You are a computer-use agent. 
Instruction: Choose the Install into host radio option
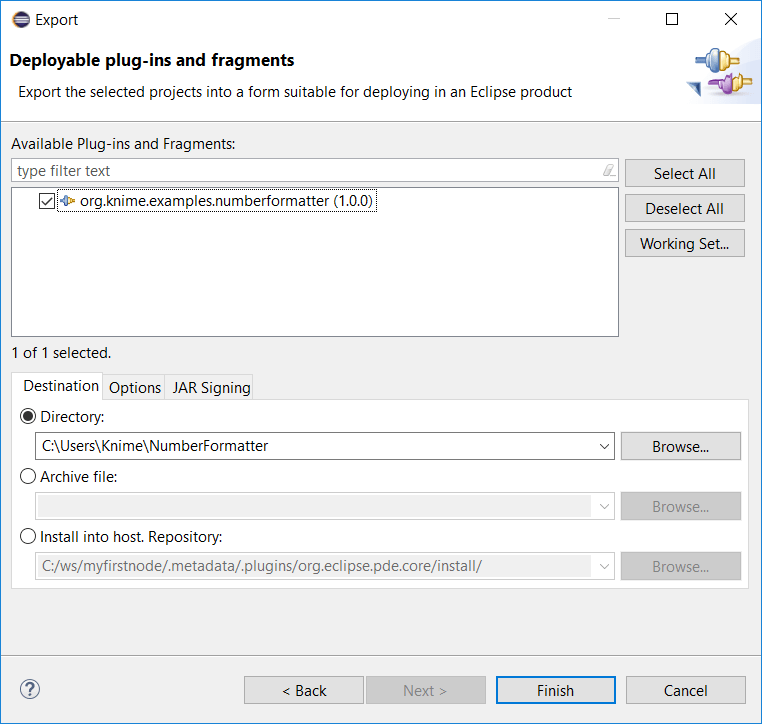tap(28, 536)
